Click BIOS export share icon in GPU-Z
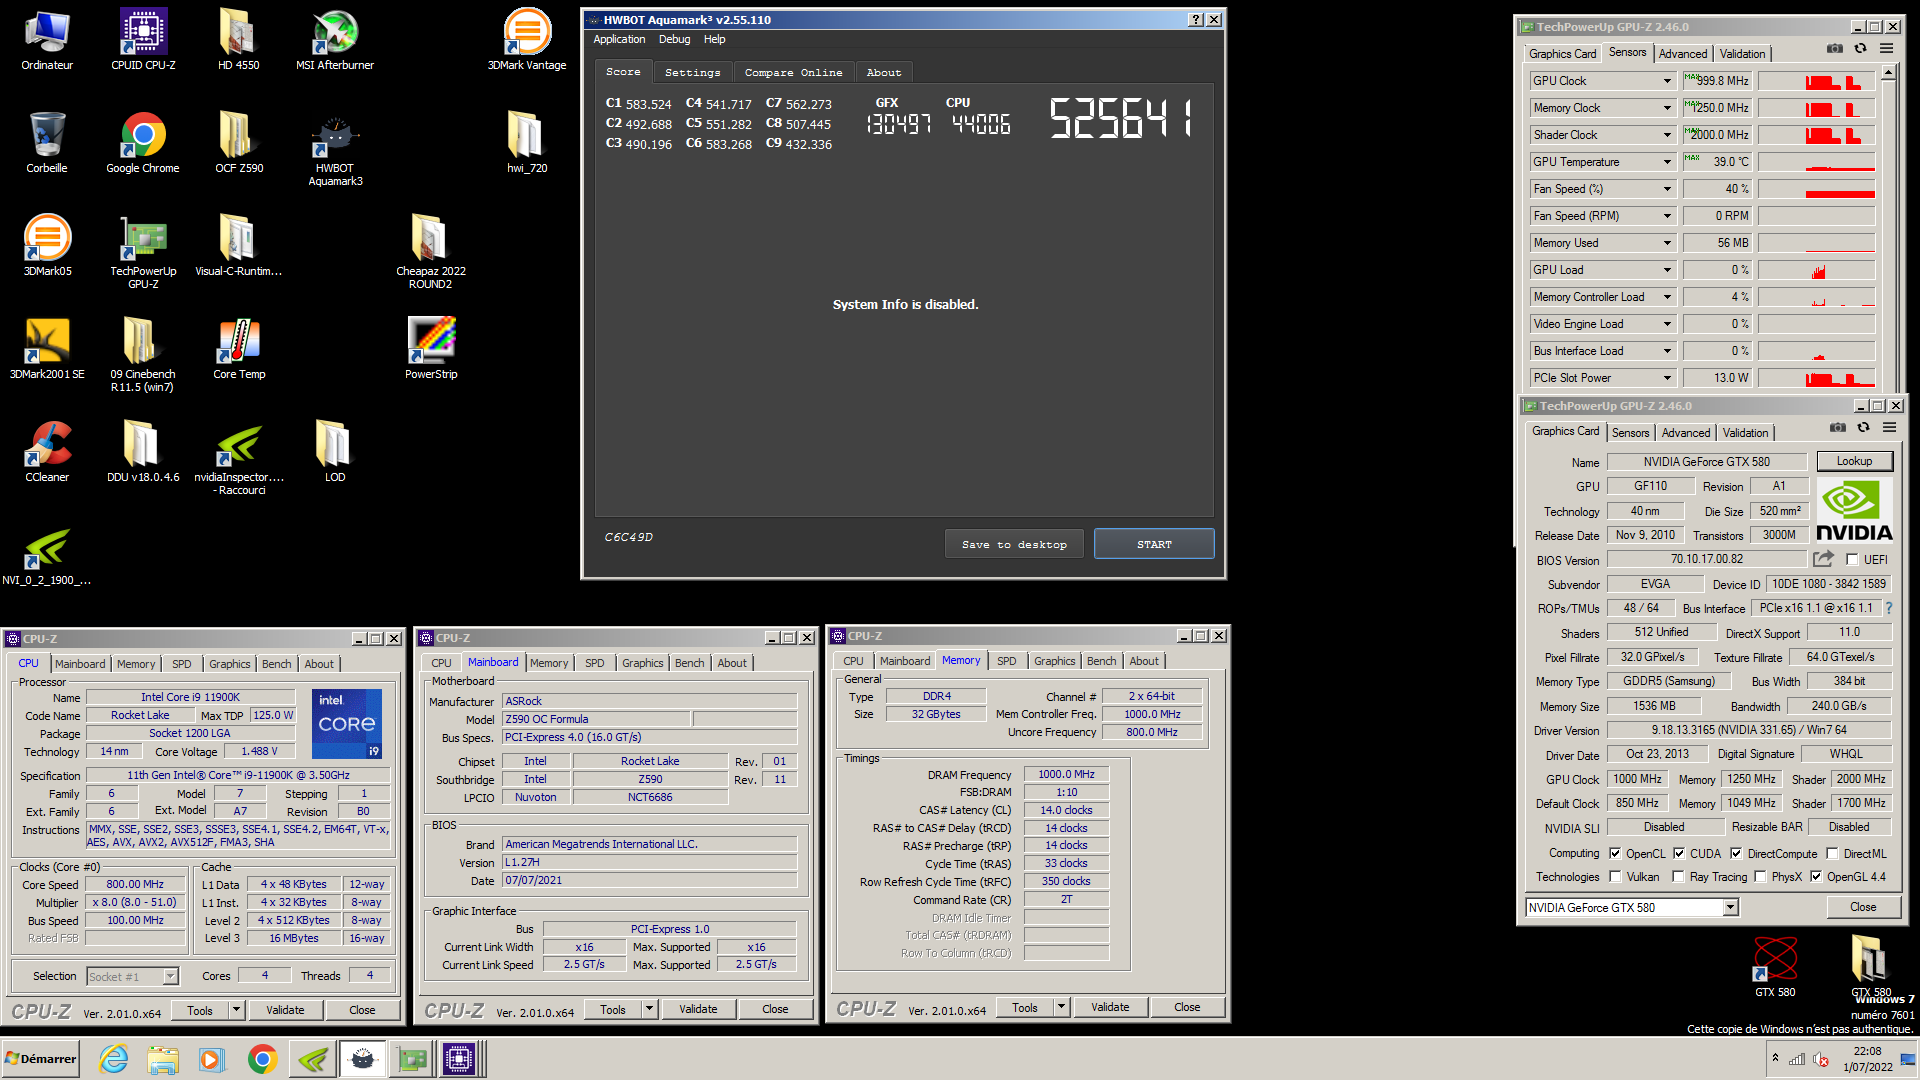The height and width of the screenshot is (1080, 1920). 1823,559
